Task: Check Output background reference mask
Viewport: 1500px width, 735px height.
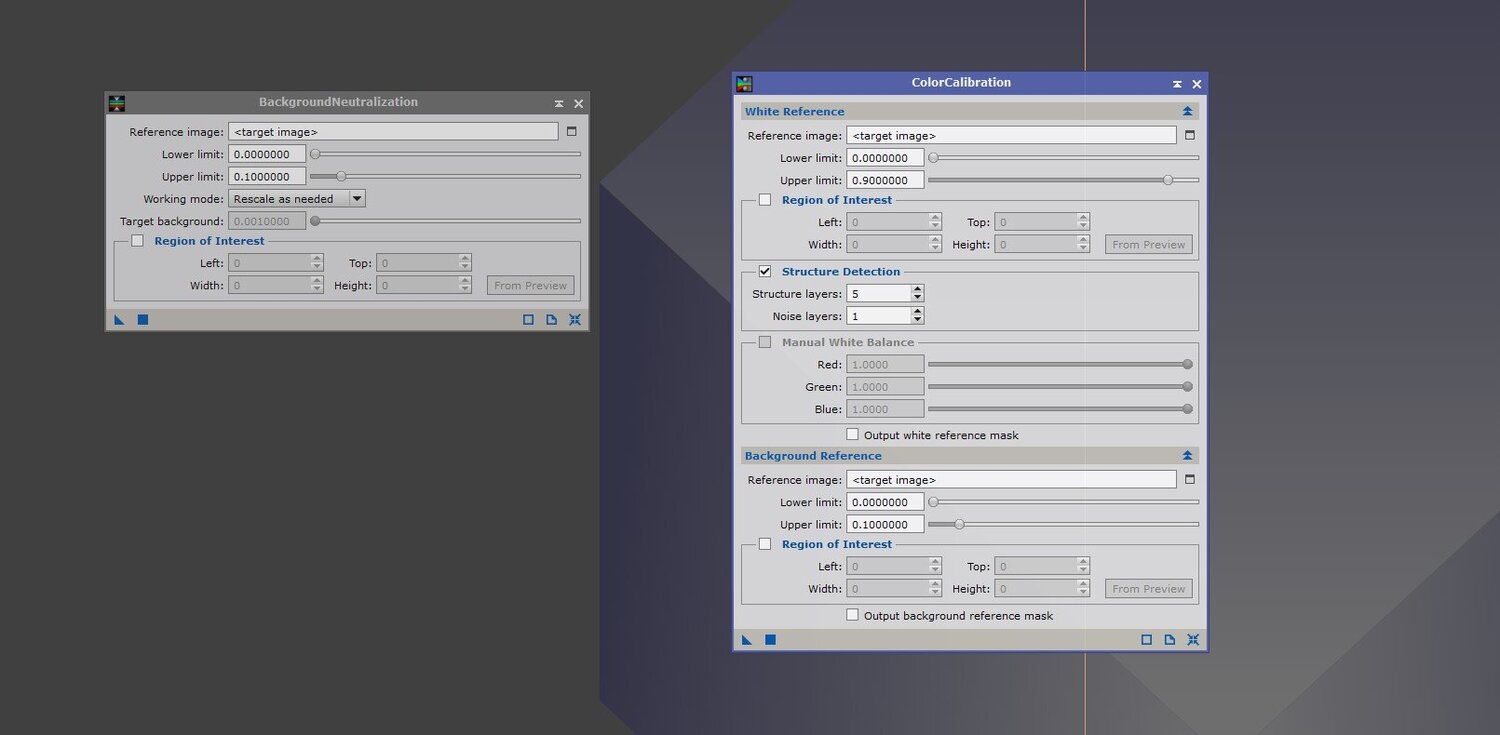Action: click(852, 615)
